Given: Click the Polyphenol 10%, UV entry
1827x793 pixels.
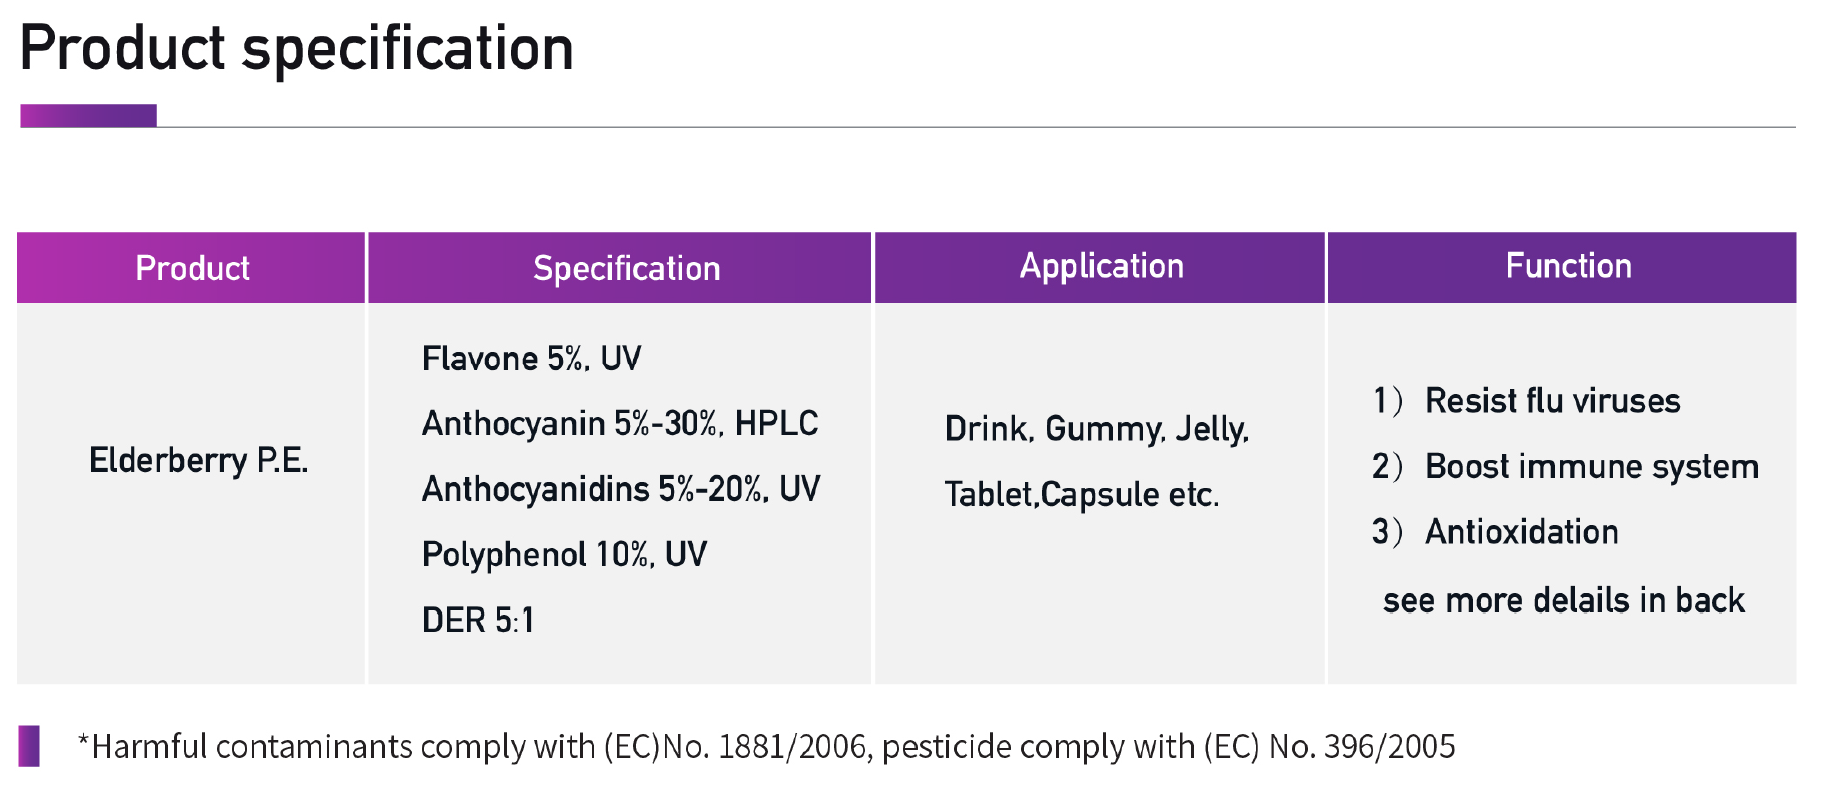Looking at the screenshot, I should 564,555.
